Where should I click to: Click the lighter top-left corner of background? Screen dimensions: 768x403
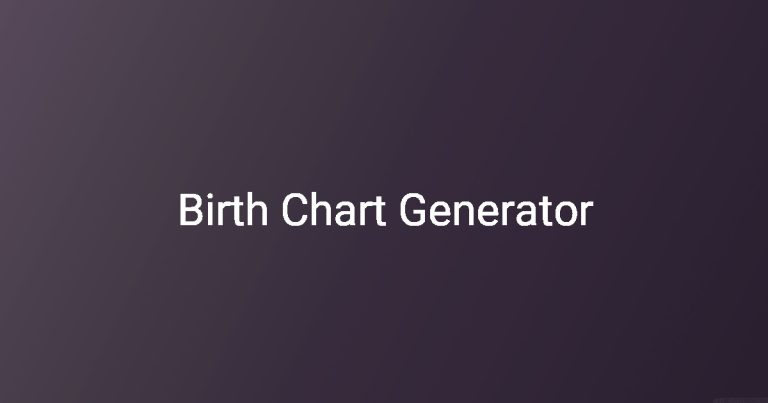click(x=29, y=24)
